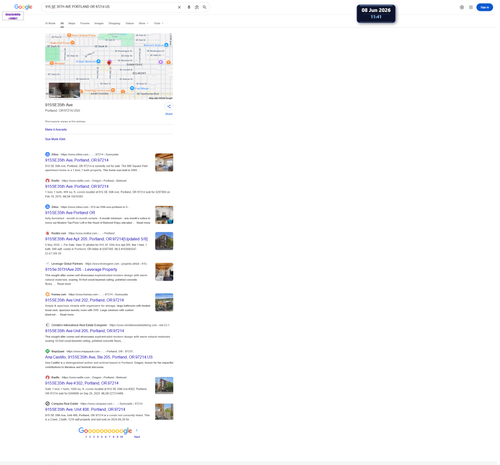Expand the More dropdown
This screenshot has height=465, width=500.
143,23
